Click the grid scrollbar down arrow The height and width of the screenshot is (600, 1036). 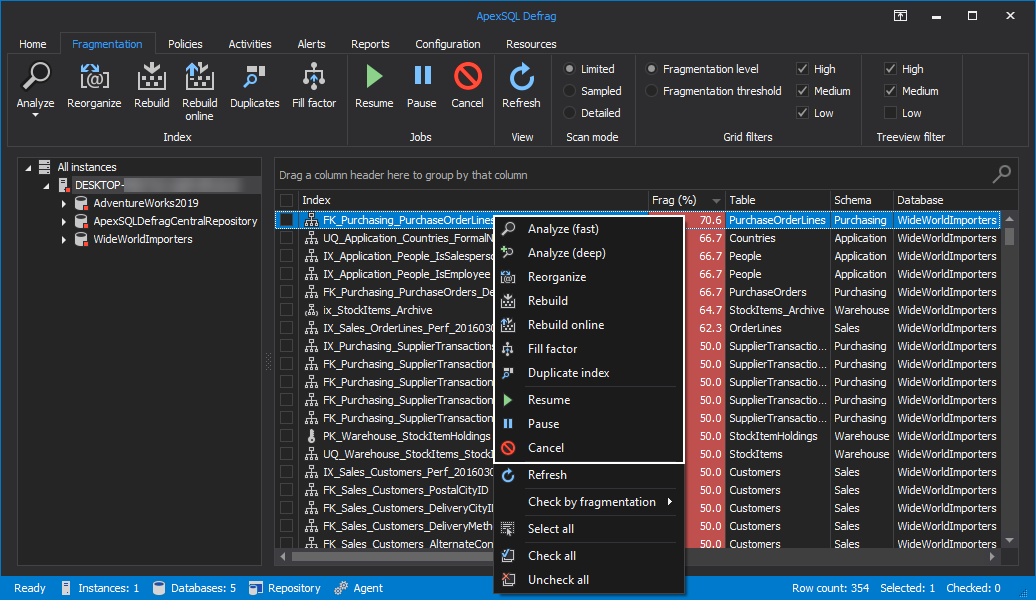point(1009,541)
